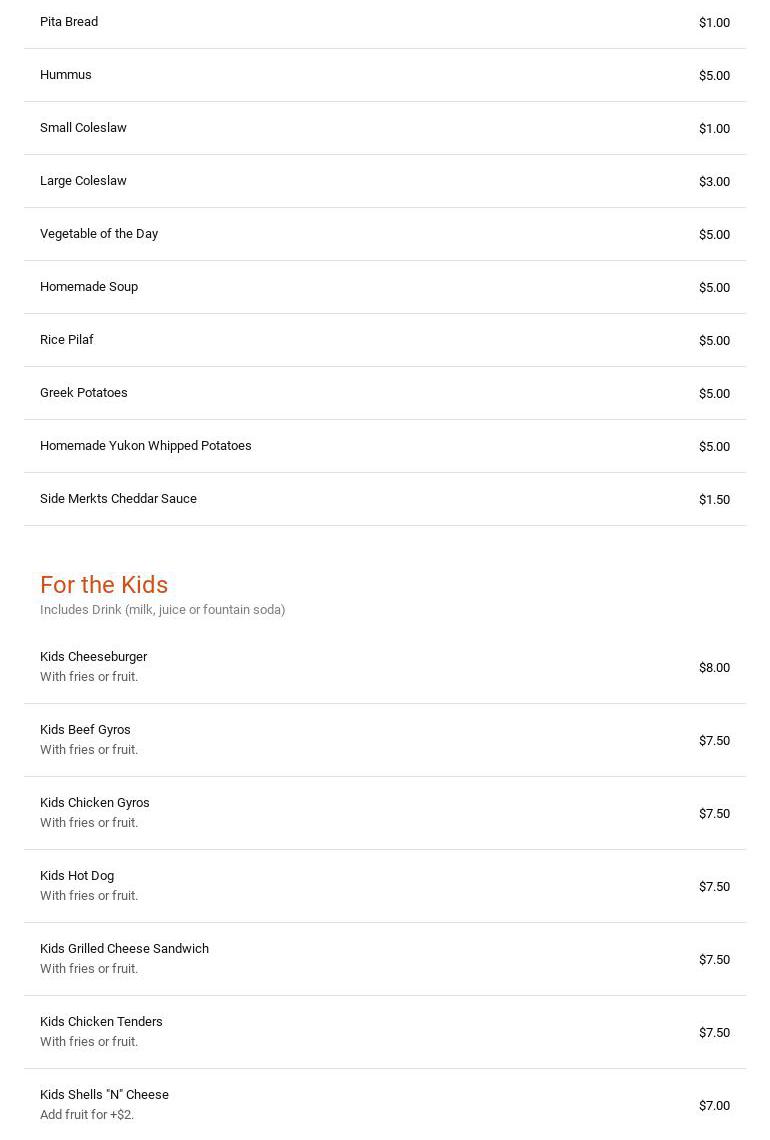Open Homemade Yukon Whipped Potatoes
Screen dimensions: 770x1140
pos(146,446)
